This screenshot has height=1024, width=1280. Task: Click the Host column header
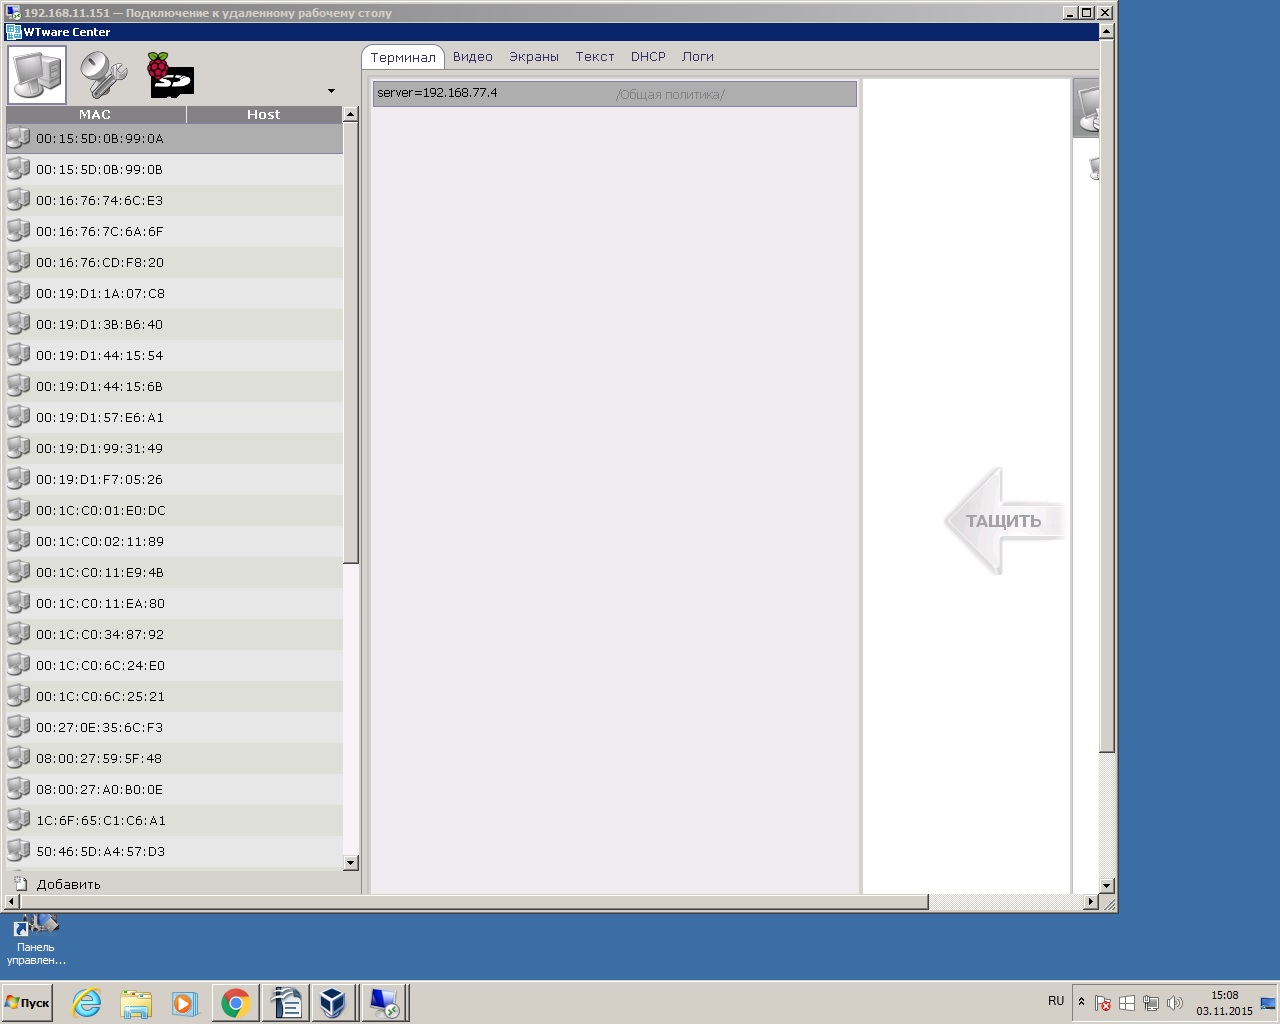point(263,115)
